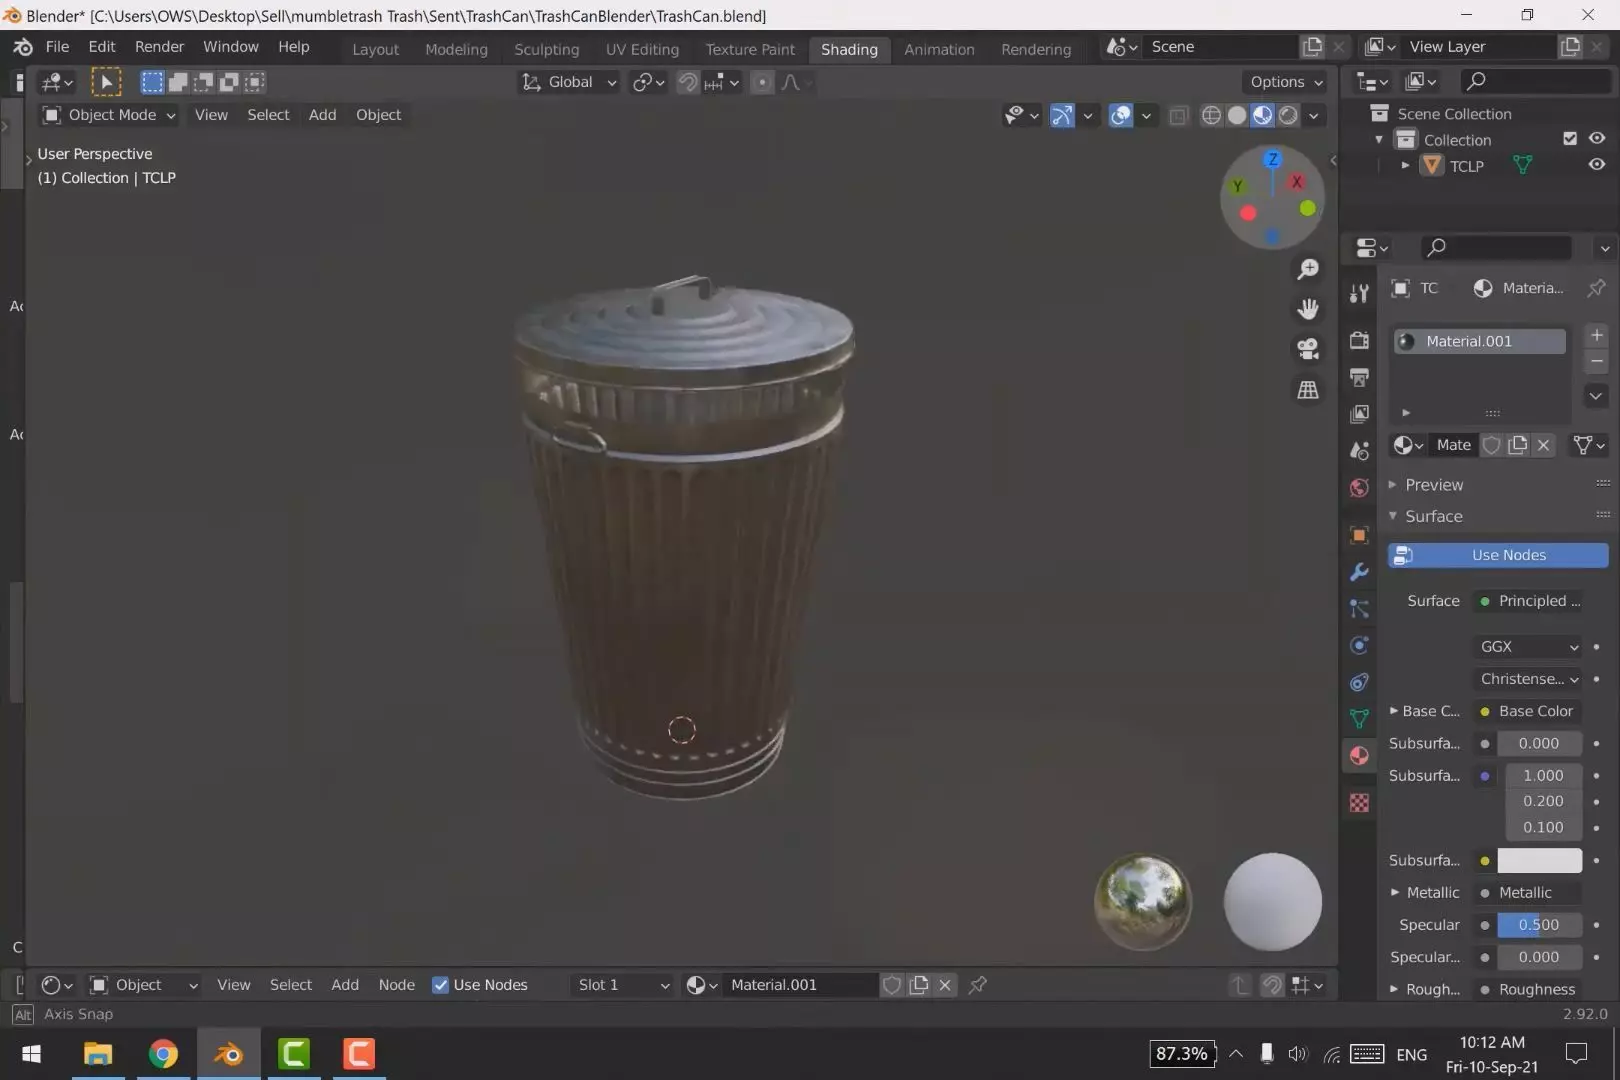Switch to Solid viewport shading
Viewport: 1620px width, 1080px height.
(x=1237, y=115)
